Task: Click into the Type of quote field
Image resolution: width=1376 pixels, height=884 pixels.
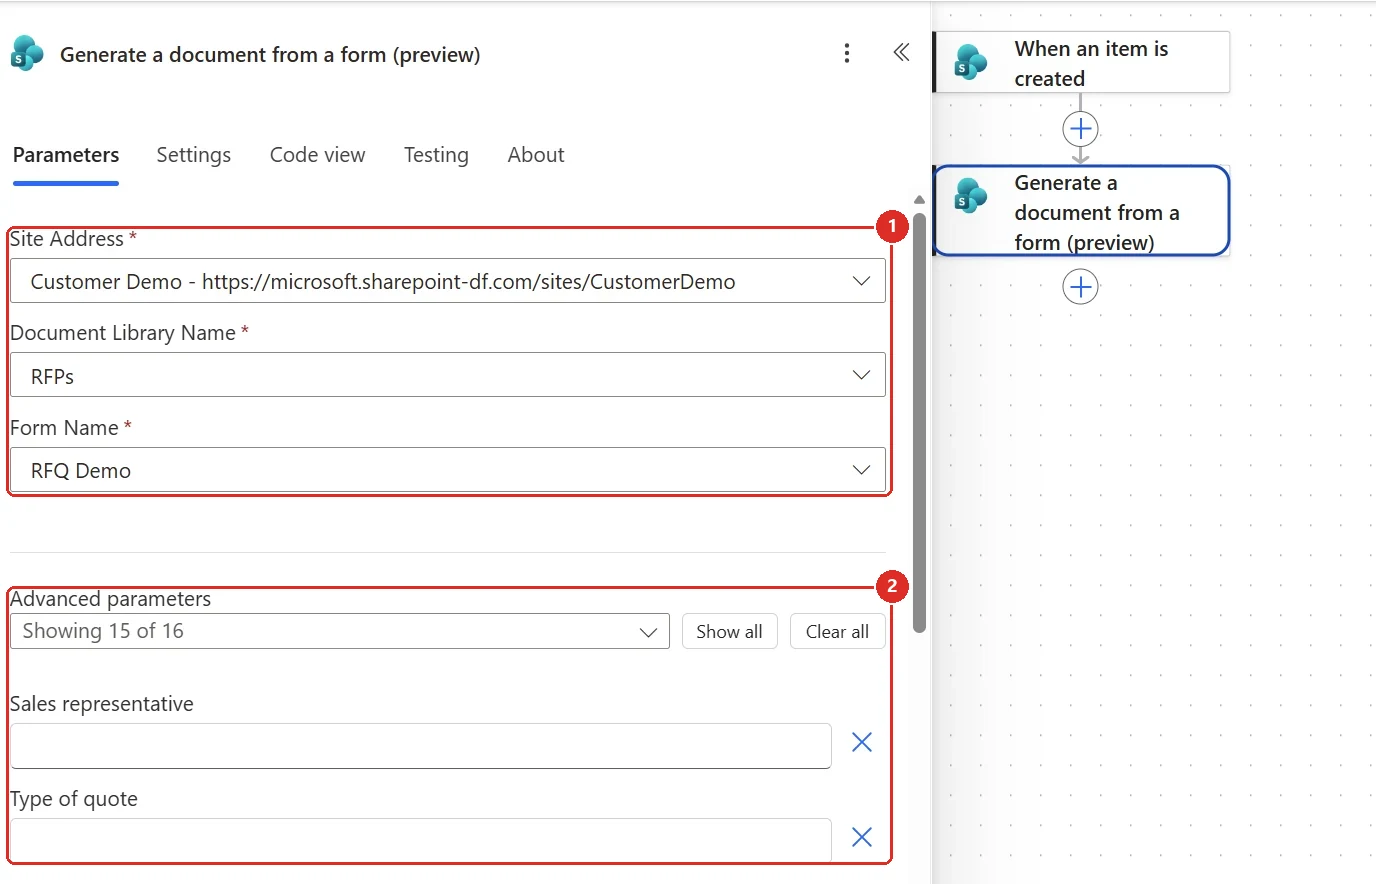Action: 421,840
